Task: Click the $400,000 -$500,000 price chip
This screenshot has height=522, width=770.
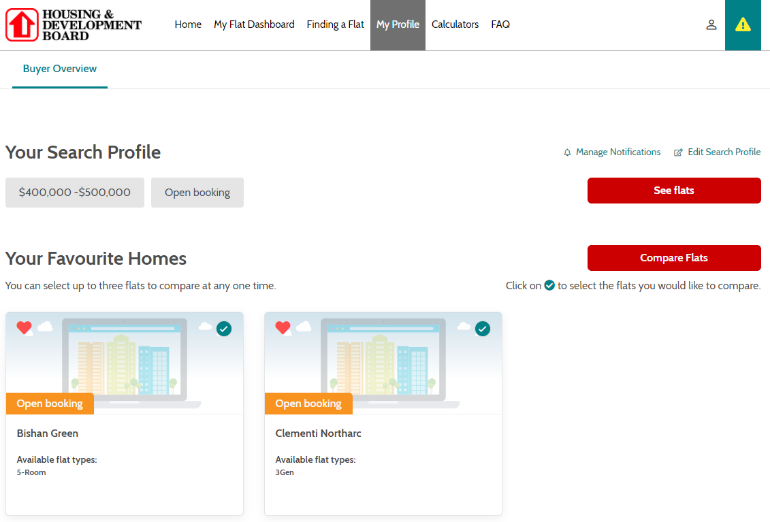Action: coord(75,192)
